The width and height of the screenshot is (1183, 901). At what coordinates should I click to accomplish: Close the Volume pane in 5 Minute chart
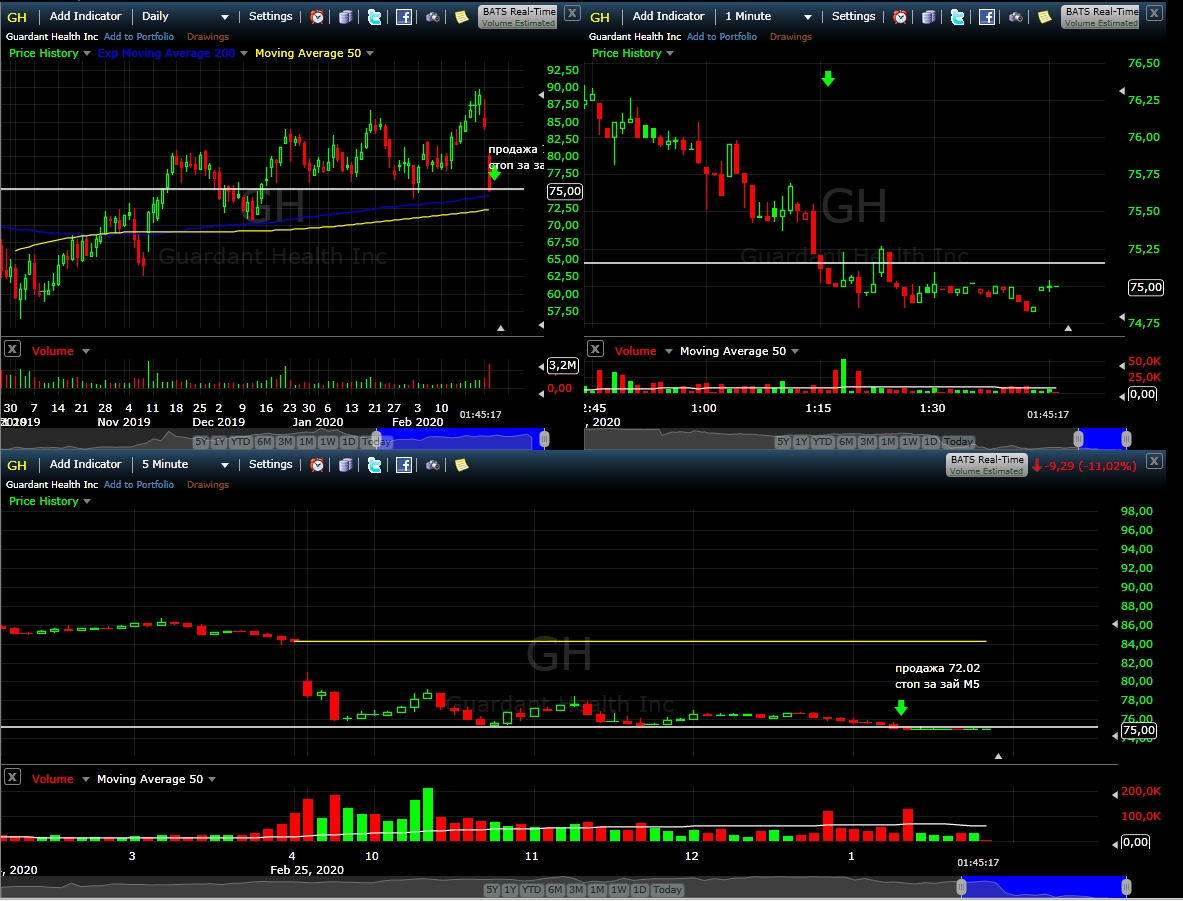12,776
